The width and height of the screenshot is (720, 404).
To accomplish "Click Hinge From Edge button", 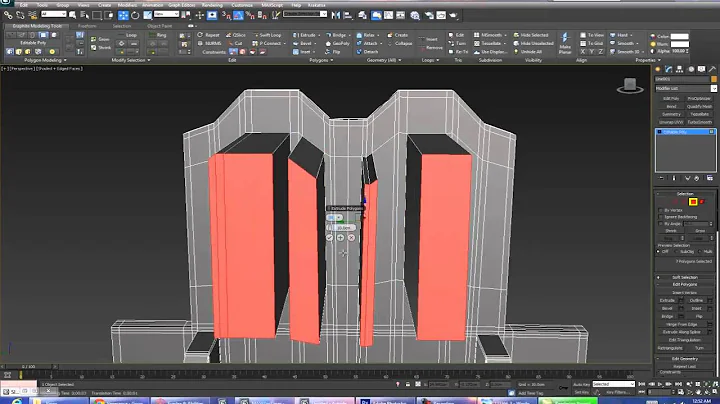I will click(681, 324).
